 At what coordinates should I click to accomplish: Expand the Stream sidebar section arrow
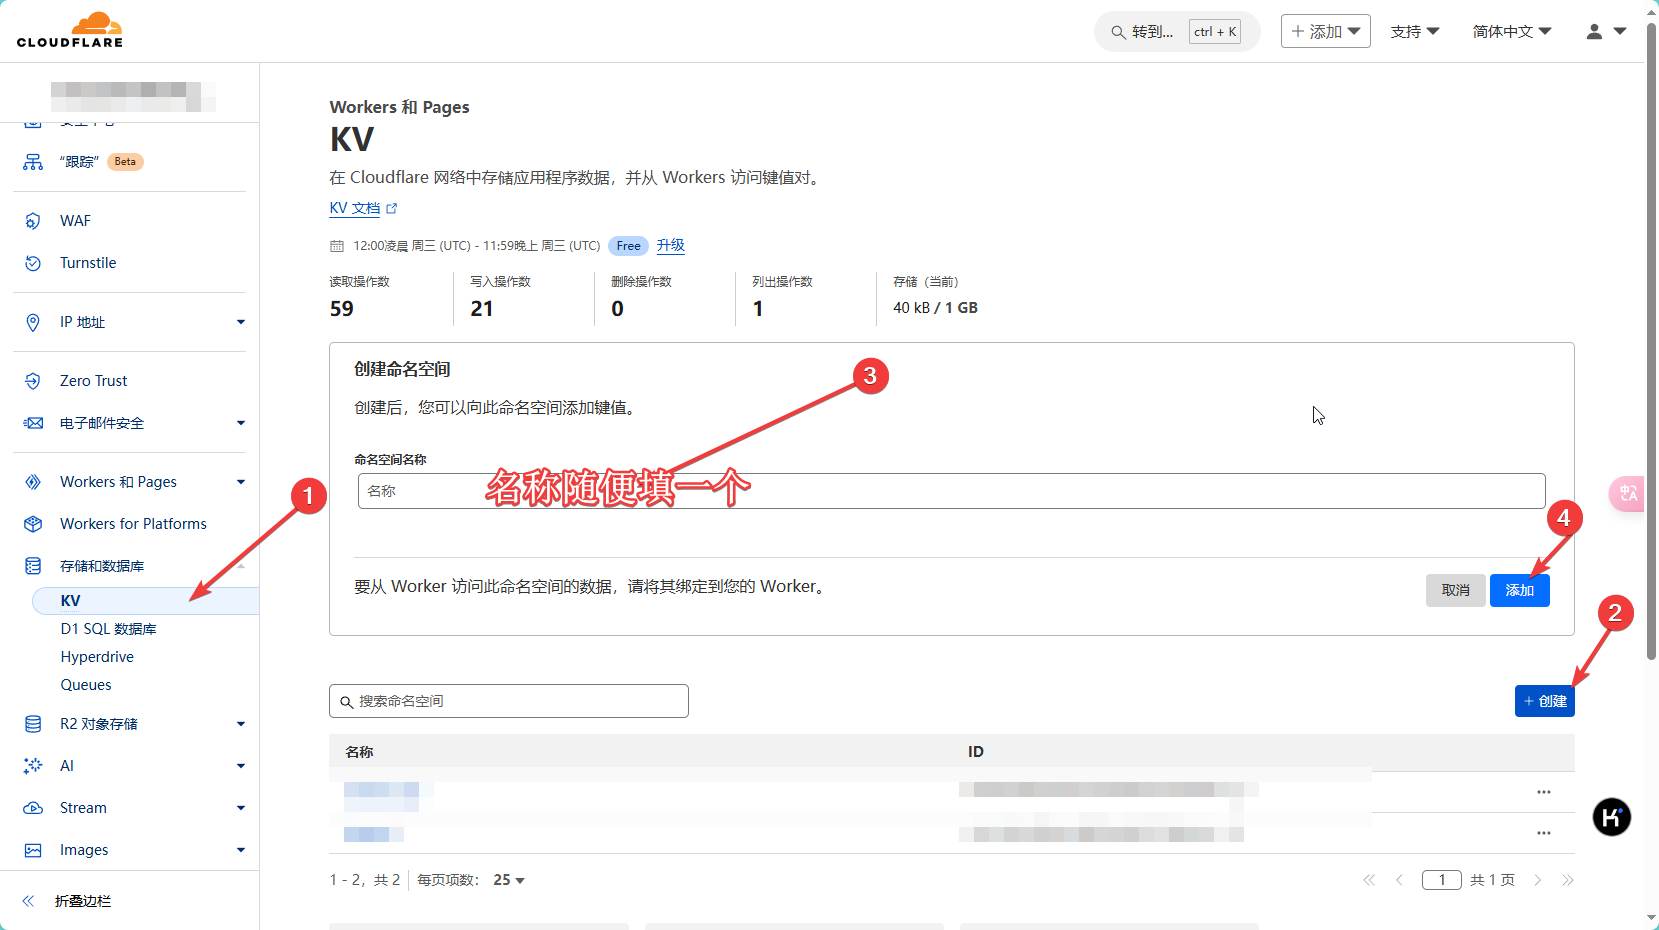pos(241,808)
